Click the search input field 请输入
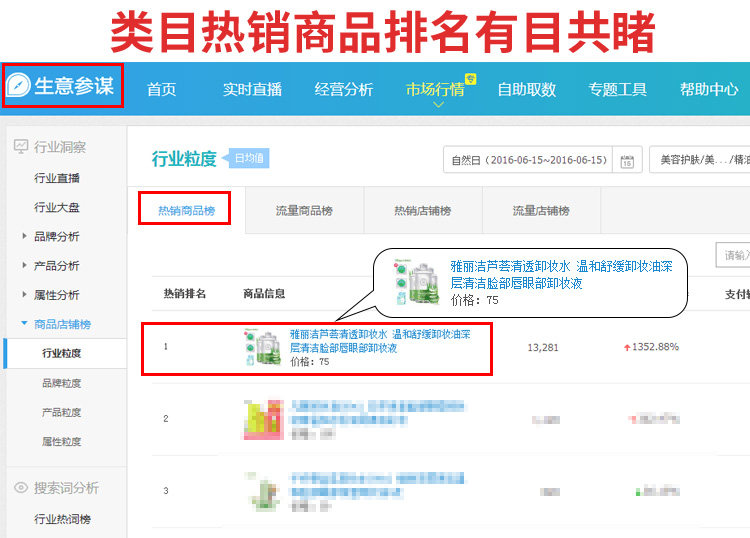The image size is (750, 538). point(733,255)
